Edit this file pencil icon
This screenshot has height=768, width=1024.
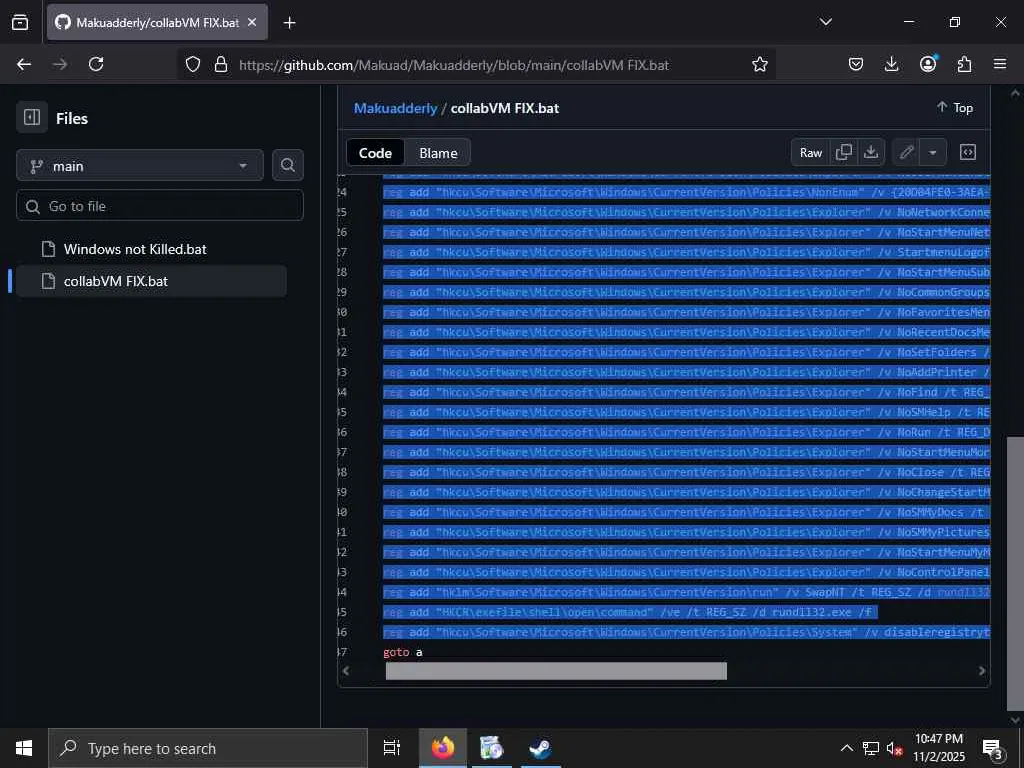pos(906,152)
